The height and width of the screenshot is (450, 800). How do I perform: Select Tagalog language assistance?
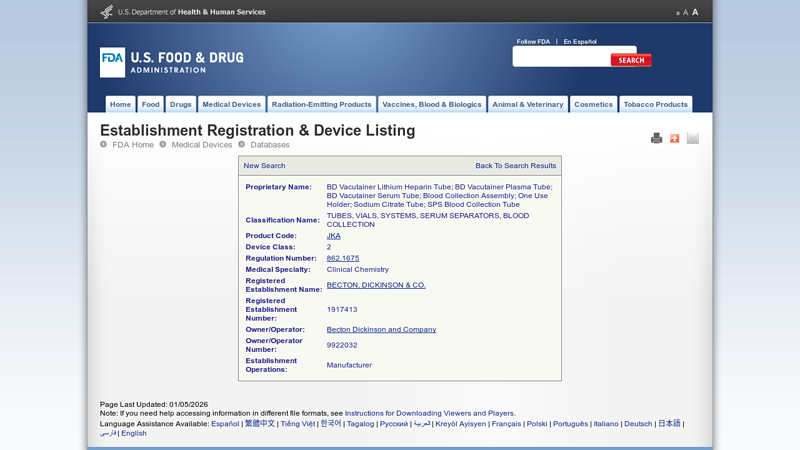point(361,424)
